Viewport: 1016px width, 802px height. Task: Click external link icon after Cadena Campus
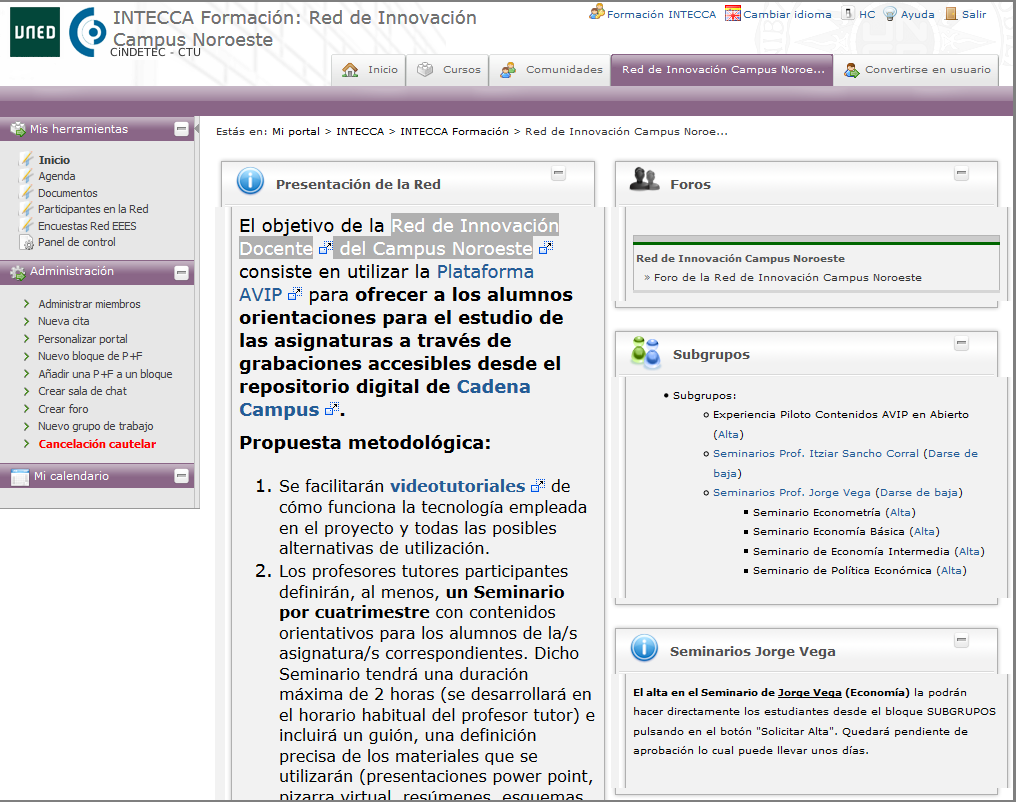[x=332, y=409]
